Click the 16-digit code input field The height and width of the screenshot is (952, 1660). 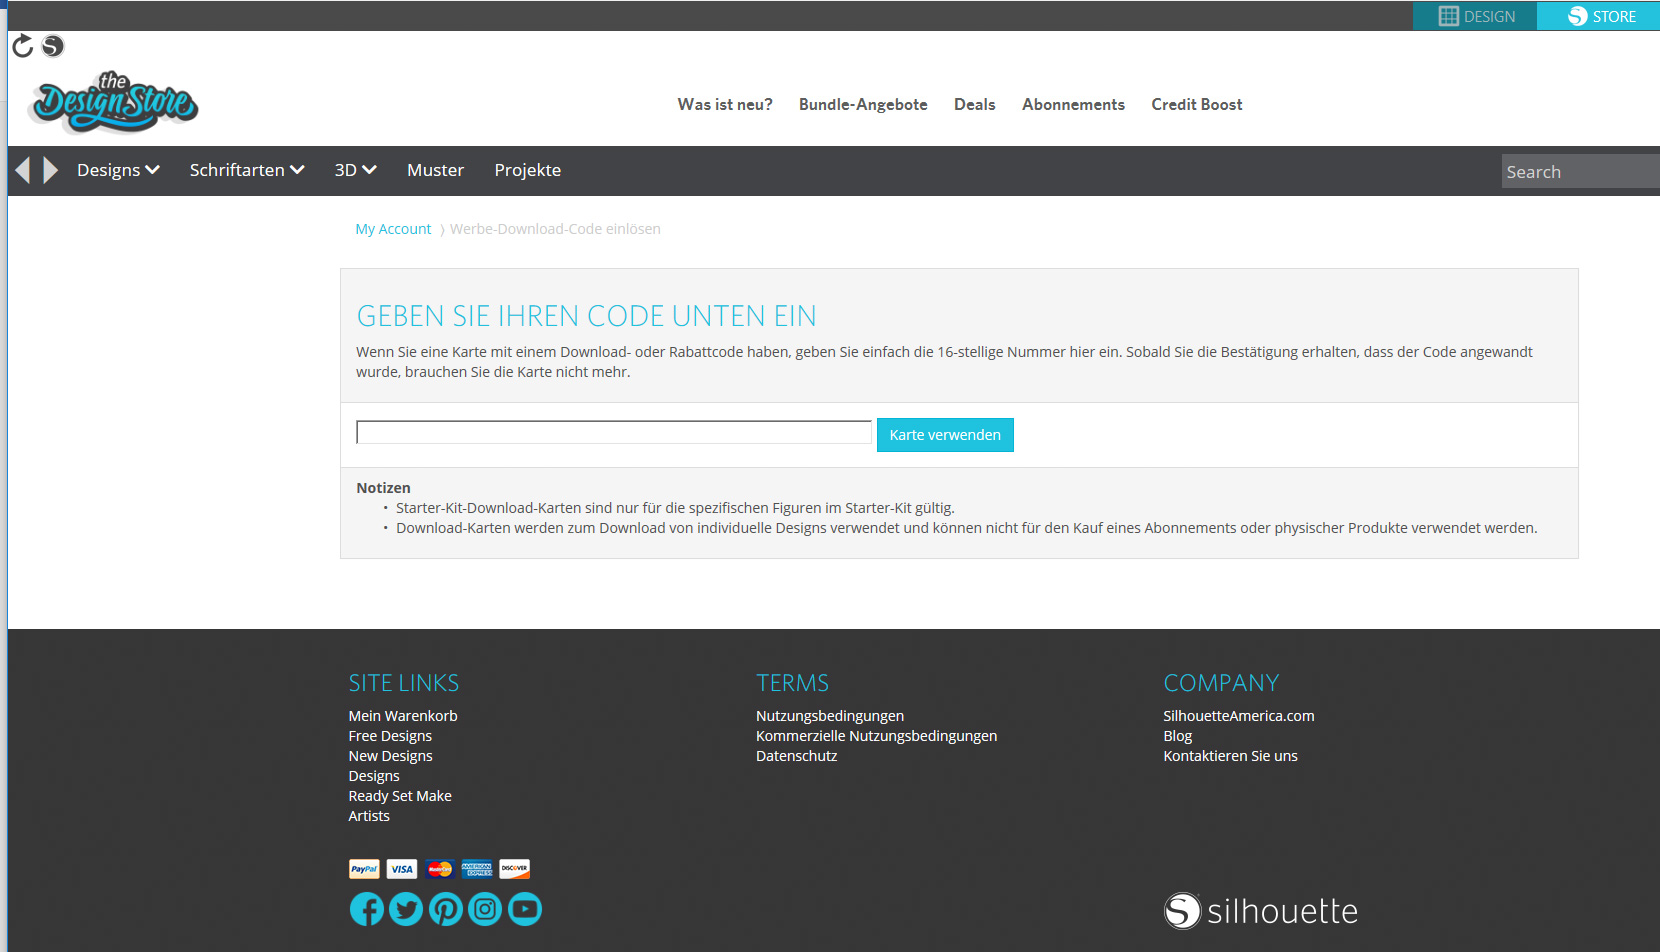click(614, 433)
